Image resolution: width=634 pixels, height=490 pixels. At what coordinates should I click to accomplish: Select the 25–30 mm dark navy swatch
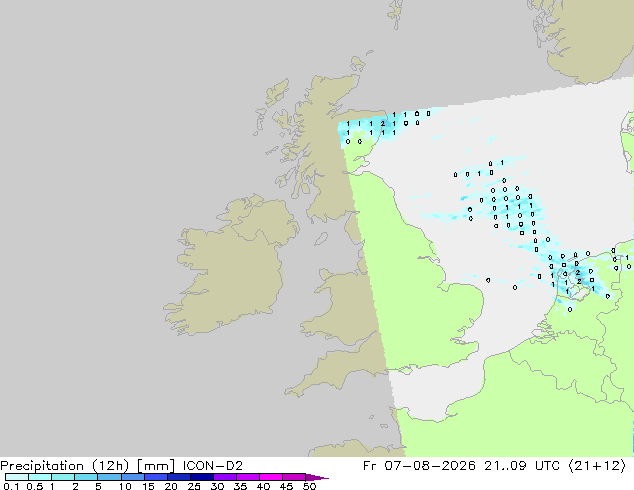(202, 477)
